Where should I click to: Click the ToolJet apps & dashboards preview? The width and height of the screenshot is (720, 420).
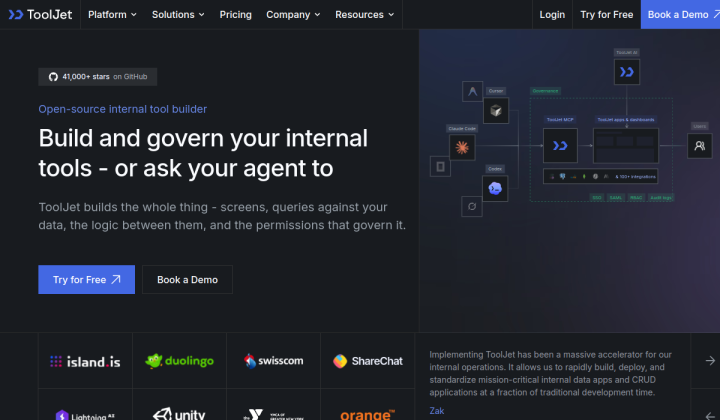[x=626, y=146]
